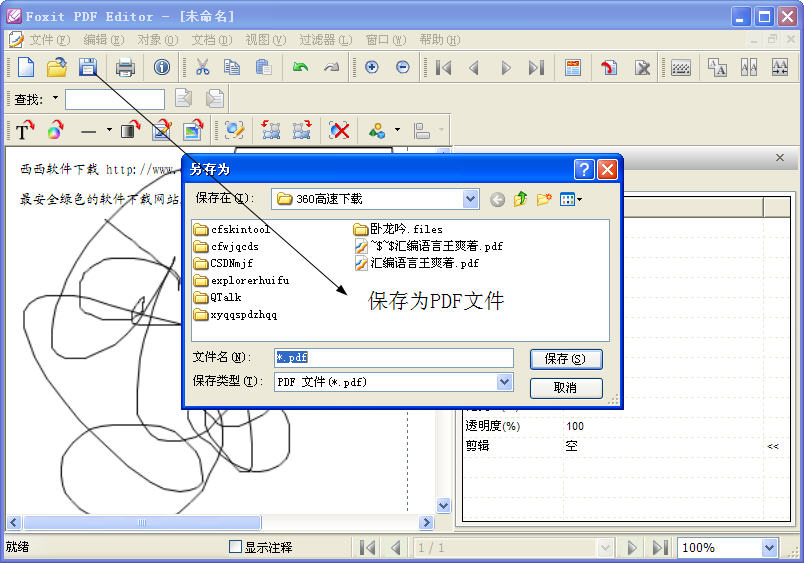The height and width of the screenshot is (563, 804).
Task: Click the vertical scrollbar down arrow
Action: (444, 505)
